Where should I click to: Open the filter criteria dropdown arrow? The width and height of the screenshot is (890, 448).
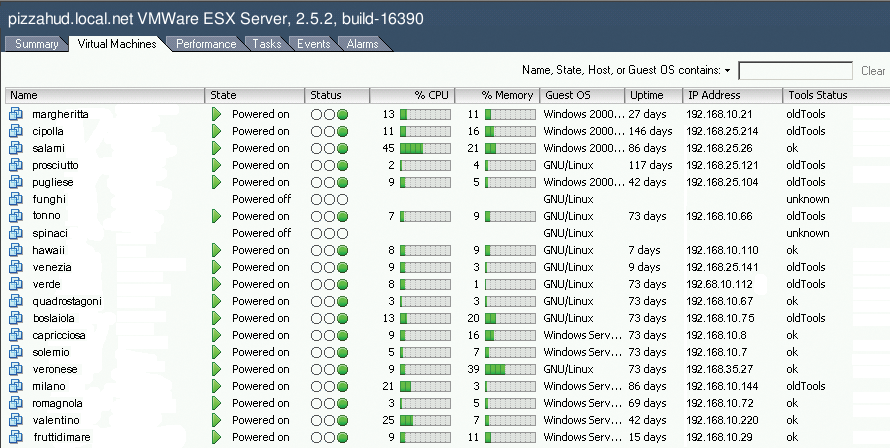(728, 71)
